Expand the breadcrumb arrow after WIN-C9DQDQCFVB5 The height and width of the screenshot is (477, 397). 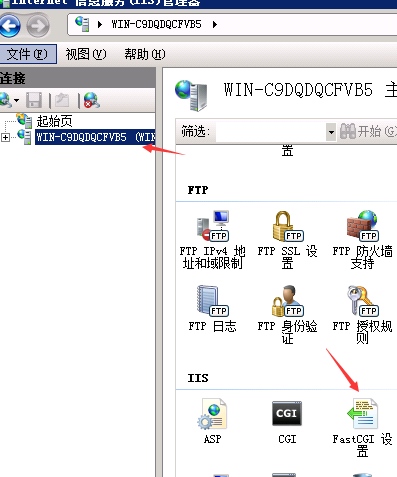[x=215, y=24]
